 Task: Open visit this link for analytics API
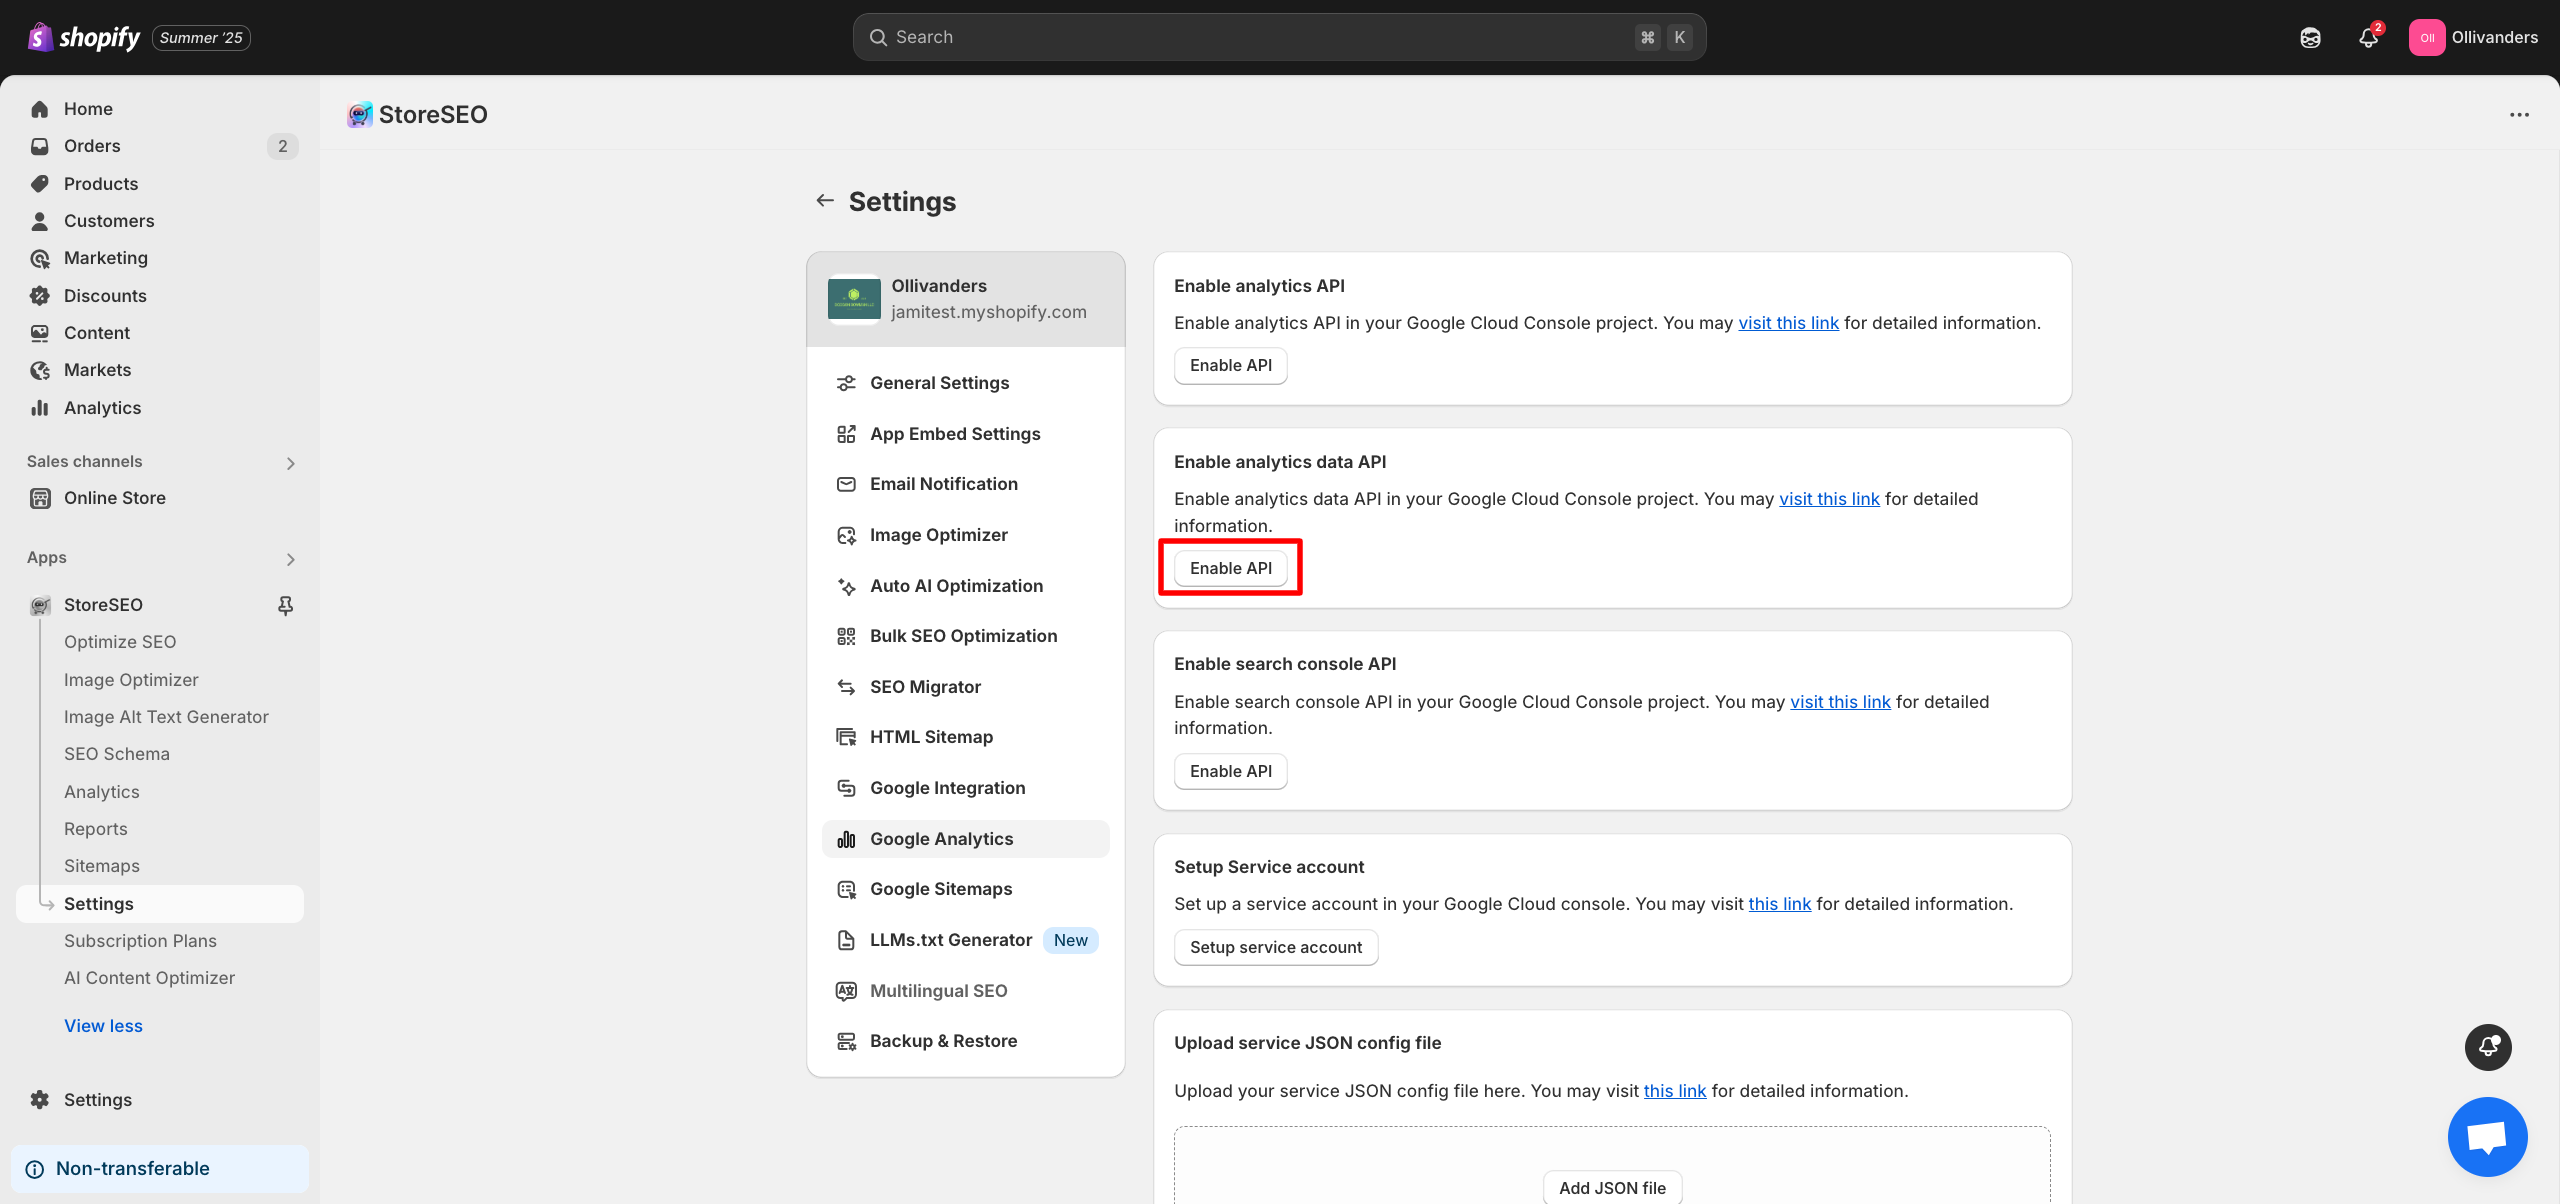point(1788,323)
